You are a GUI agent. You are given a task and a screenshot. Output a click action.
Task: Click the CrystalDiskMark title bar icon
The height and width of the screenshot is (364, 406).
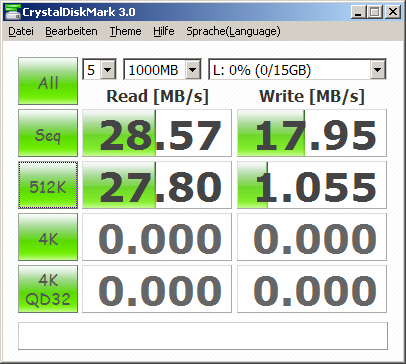pos(13,12)
